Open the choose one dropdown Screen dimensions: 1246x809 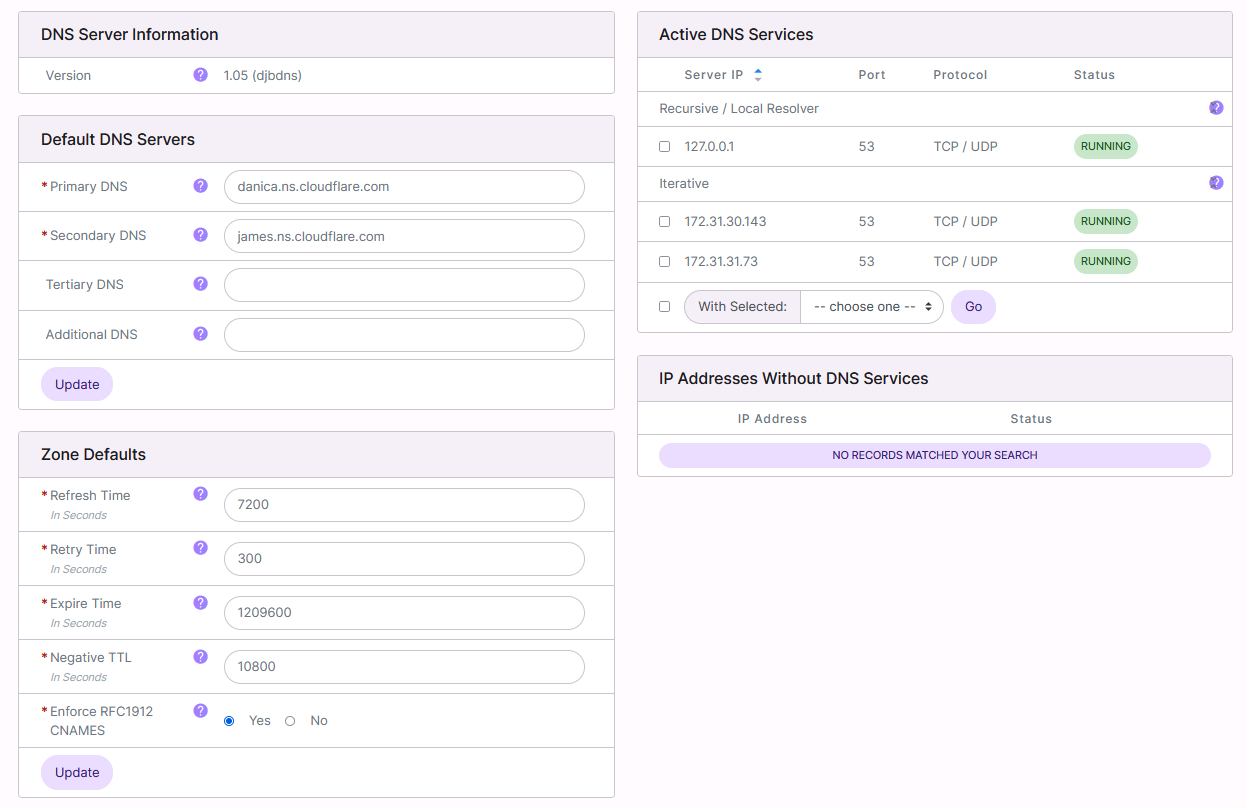(871, 307)
